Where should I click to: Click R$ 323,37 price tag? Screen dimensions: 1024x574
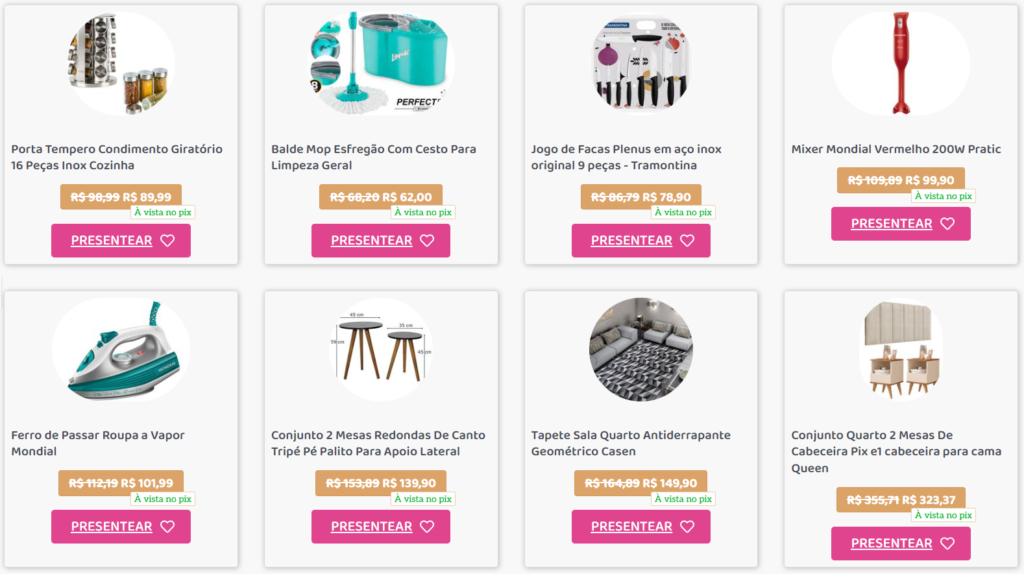928,500
